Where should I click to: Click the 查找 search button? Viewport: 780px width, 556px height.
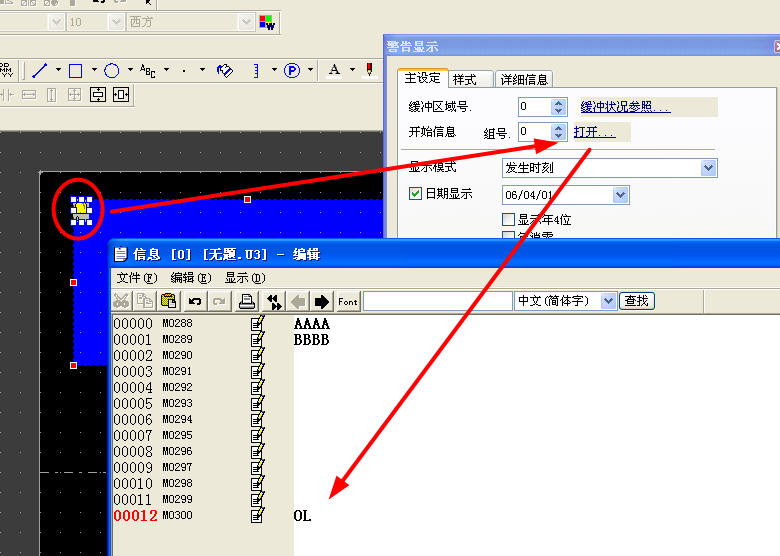(637, 301)
